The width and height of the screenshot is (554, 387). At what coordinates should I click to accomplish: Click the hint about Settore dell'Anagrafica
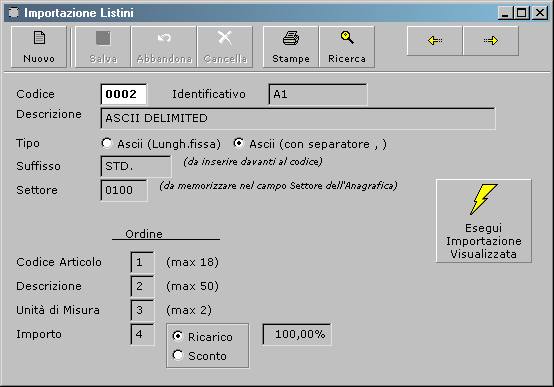(278, 186)
